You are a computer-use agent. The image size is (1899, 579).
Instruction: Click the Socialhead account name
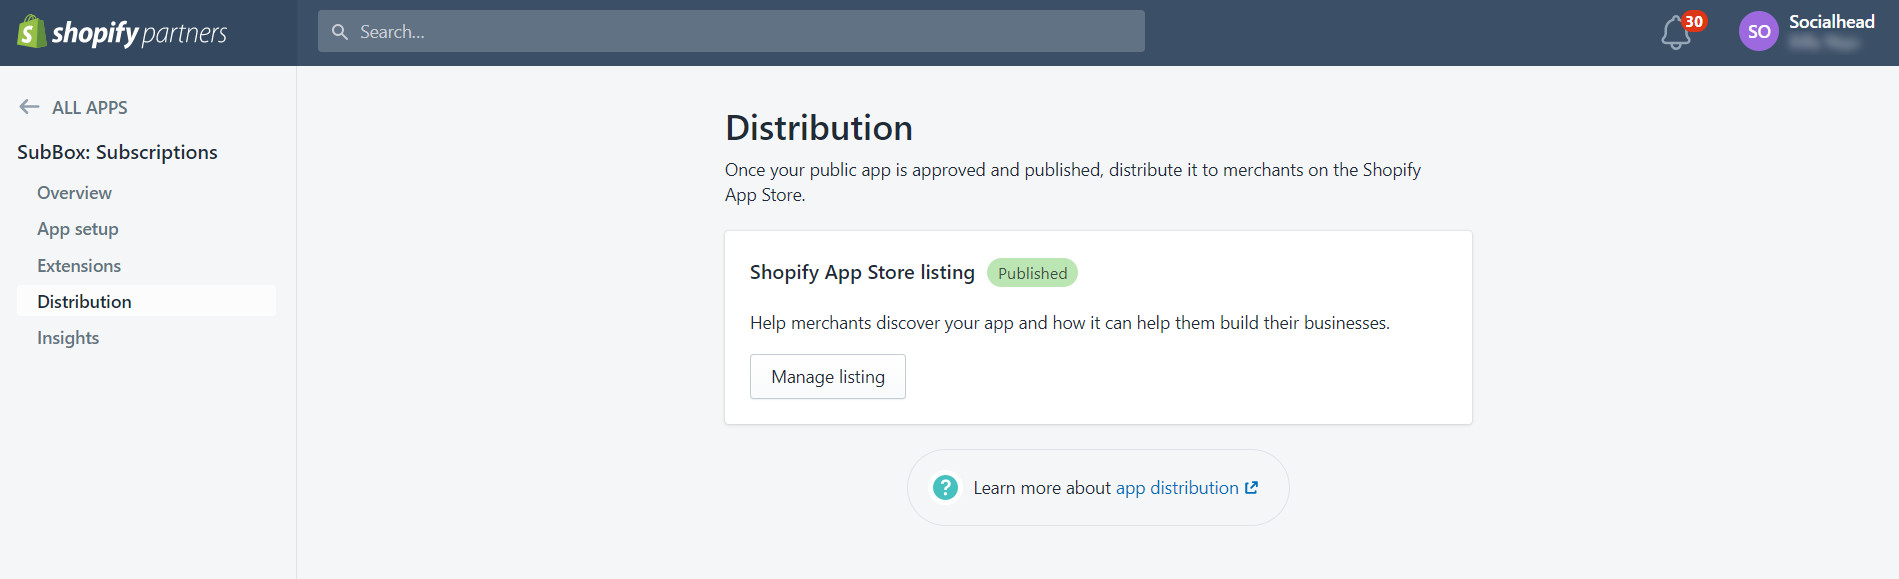(x=1831, y=22)
